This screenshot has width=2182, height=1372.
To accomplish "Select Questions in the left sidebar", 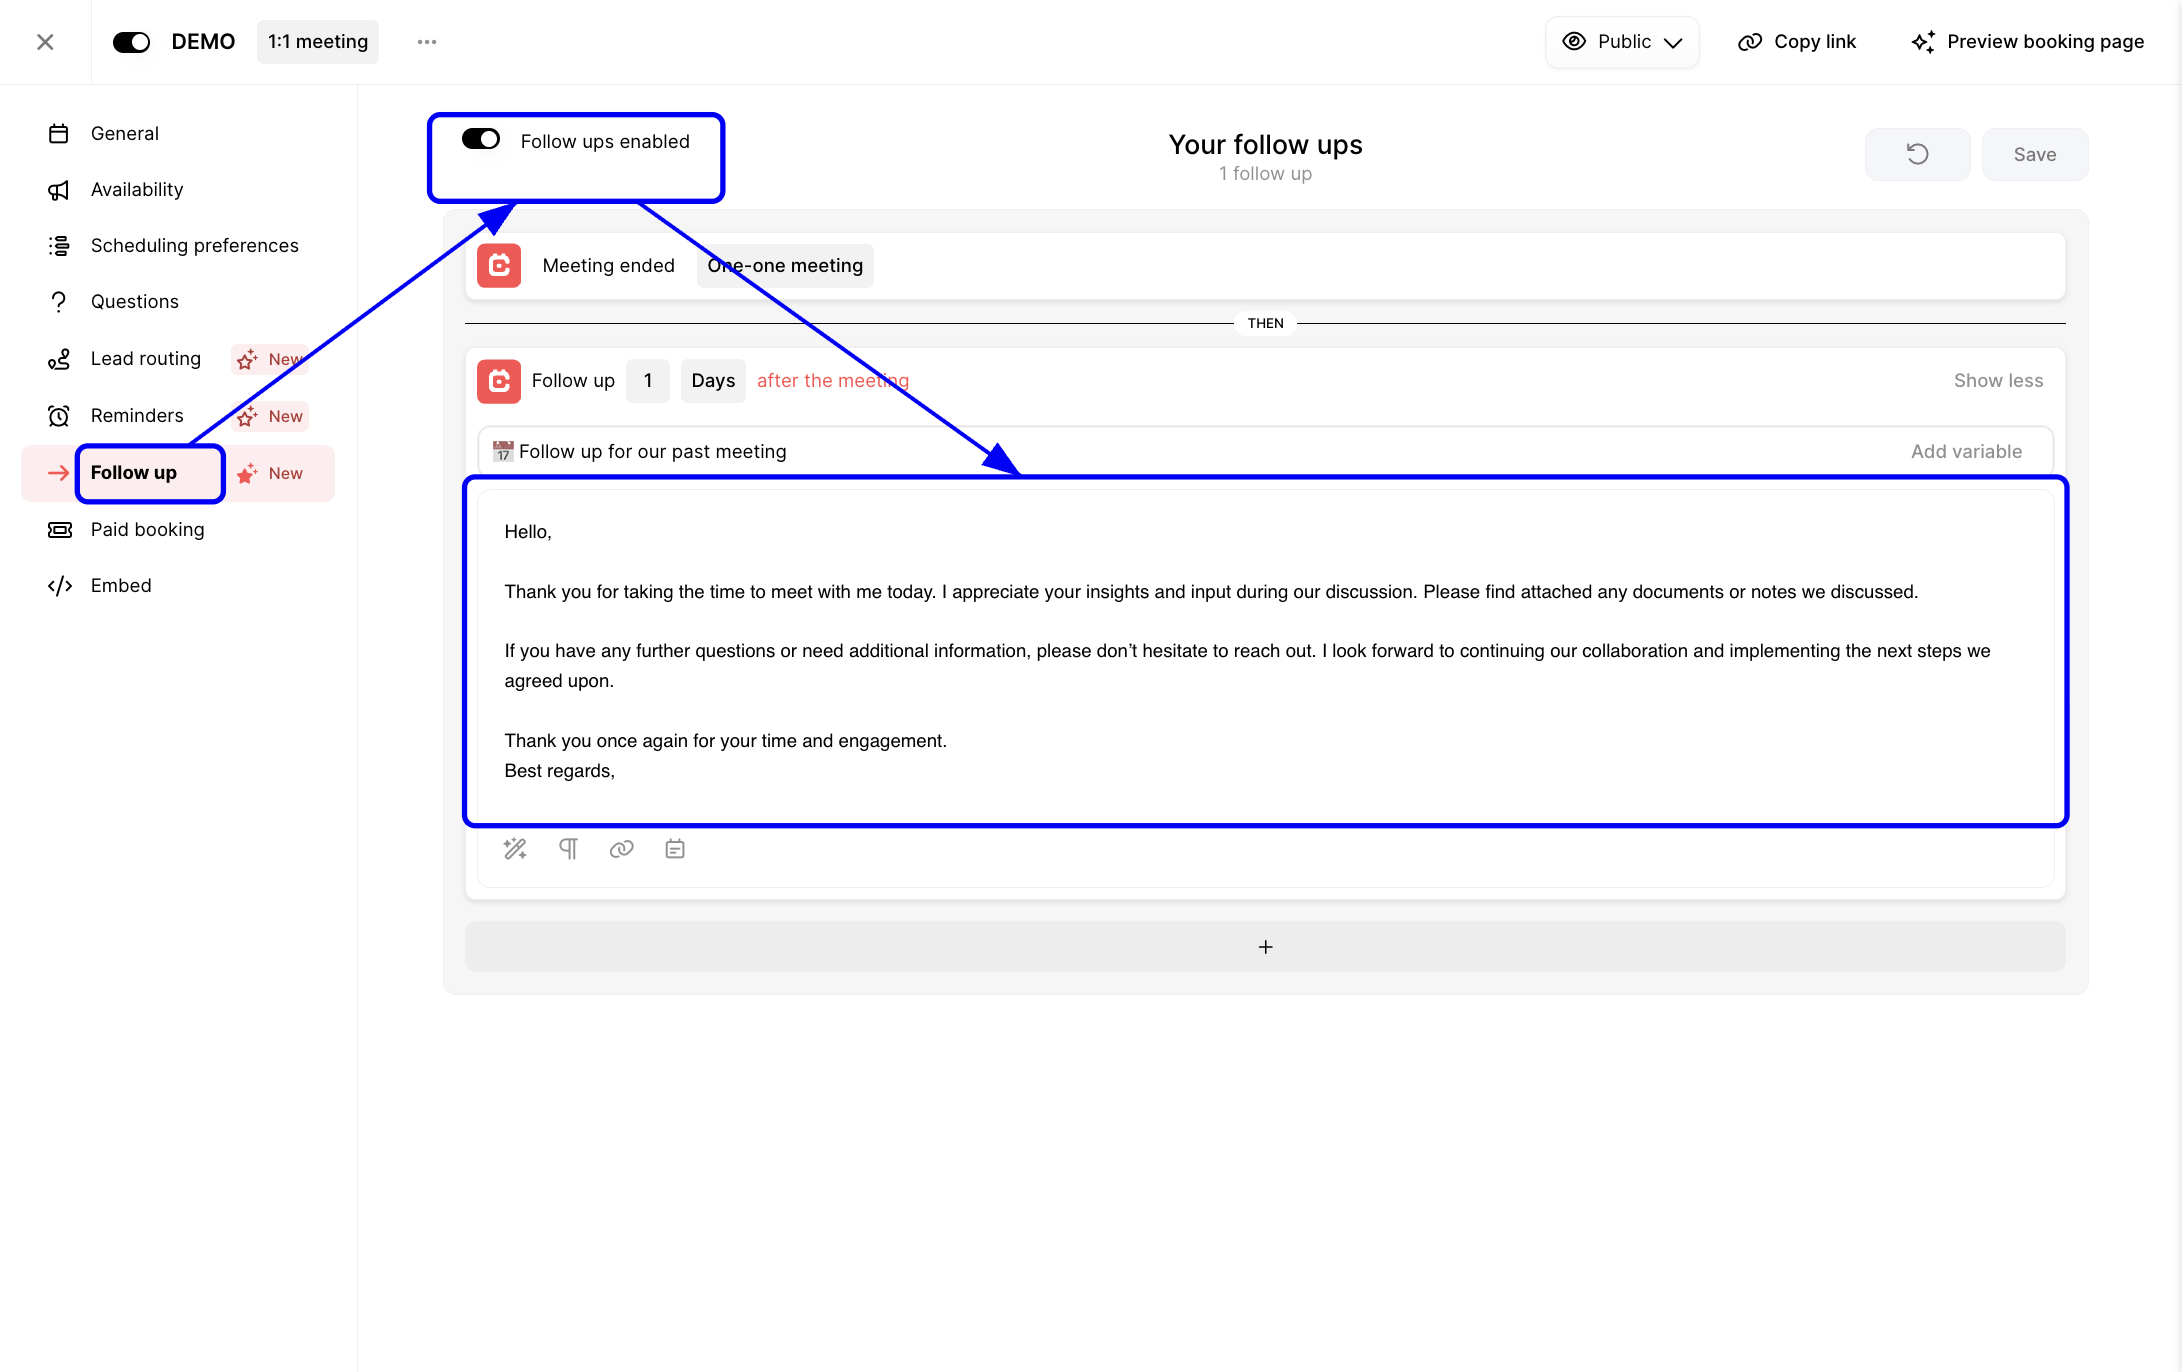I will [x=134, y=301].
